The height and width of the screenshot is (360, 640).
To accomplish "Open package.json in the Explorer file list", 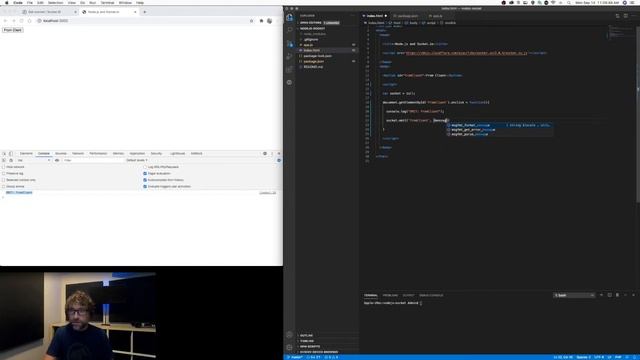I will point(328,61).
